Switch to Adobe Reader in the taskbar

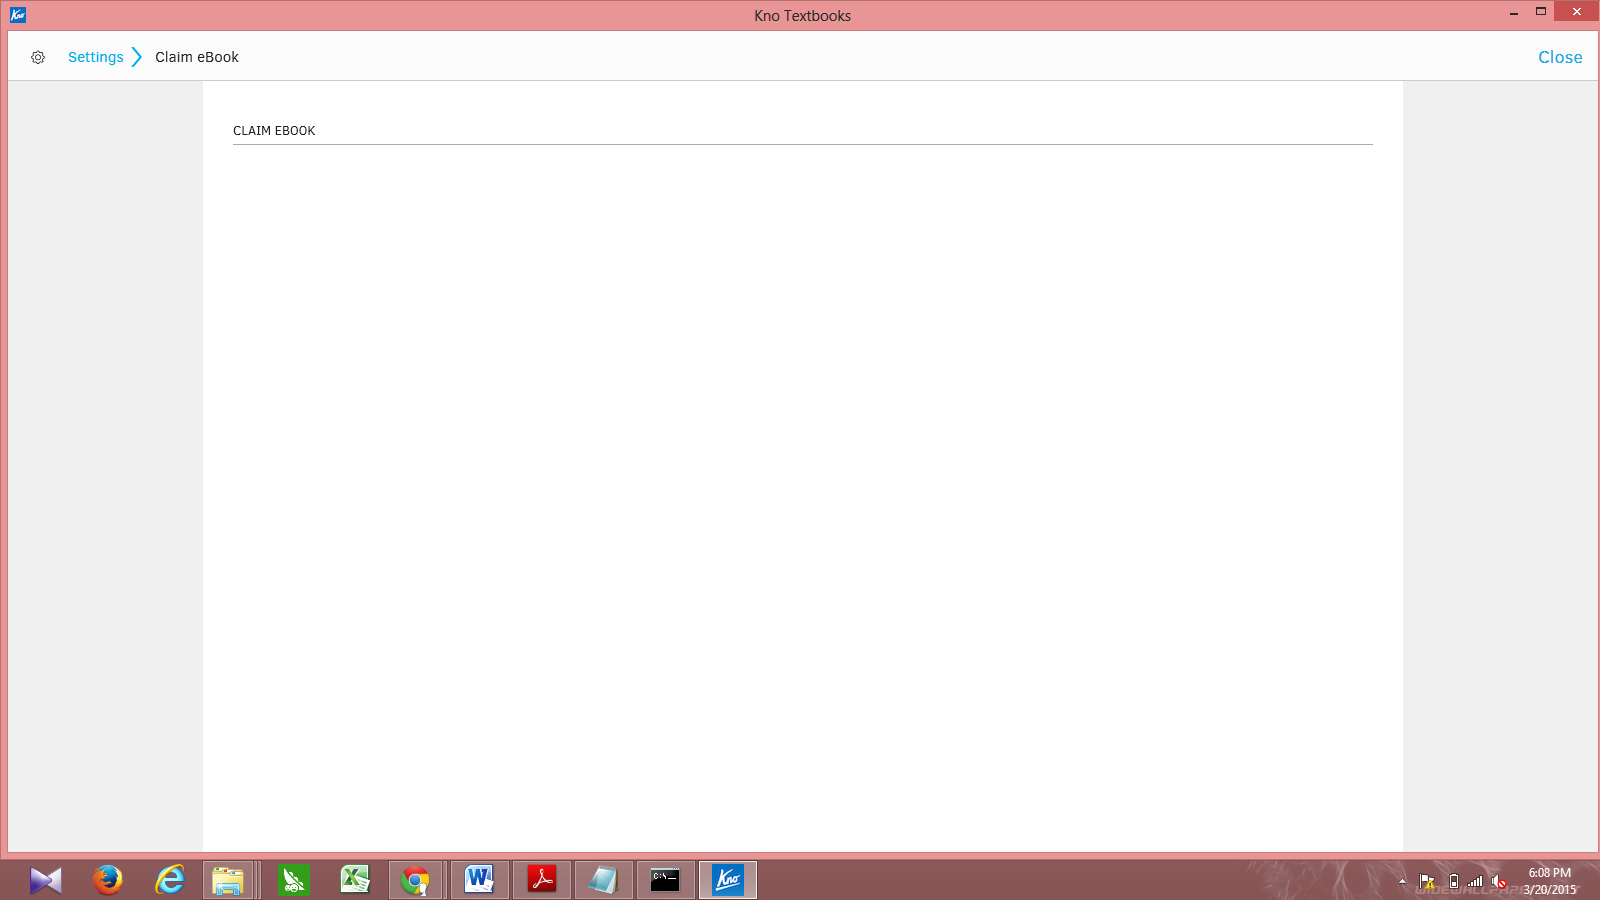tap(542, 880)
